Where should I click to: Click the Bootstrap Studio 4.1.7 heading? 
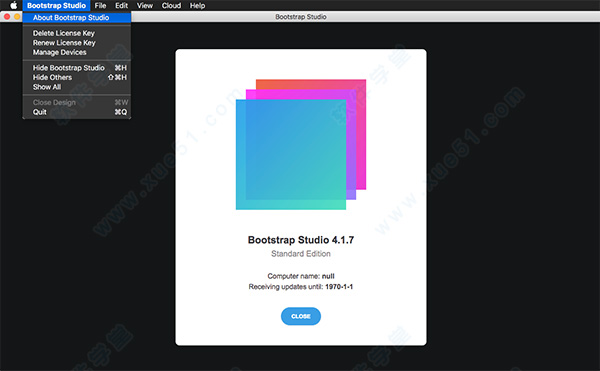tap(301, 240)
